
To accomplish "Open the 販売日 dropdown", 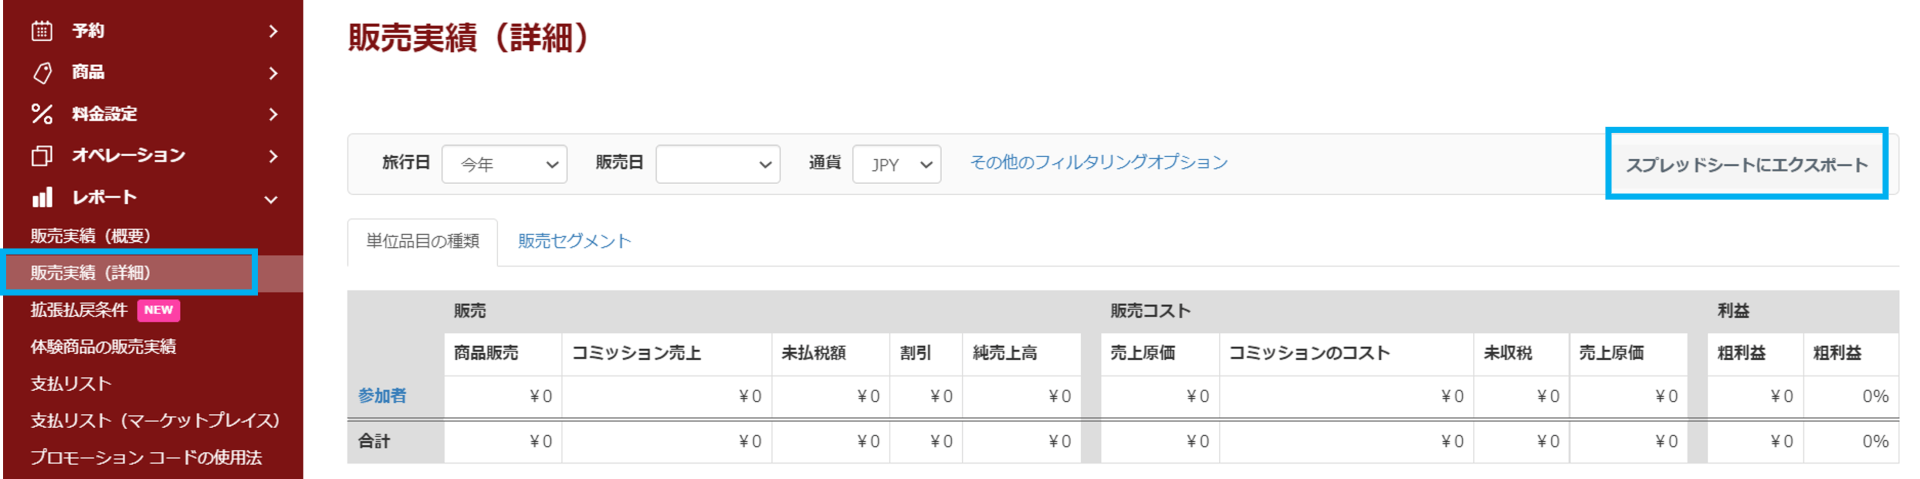I will point(717,164).
